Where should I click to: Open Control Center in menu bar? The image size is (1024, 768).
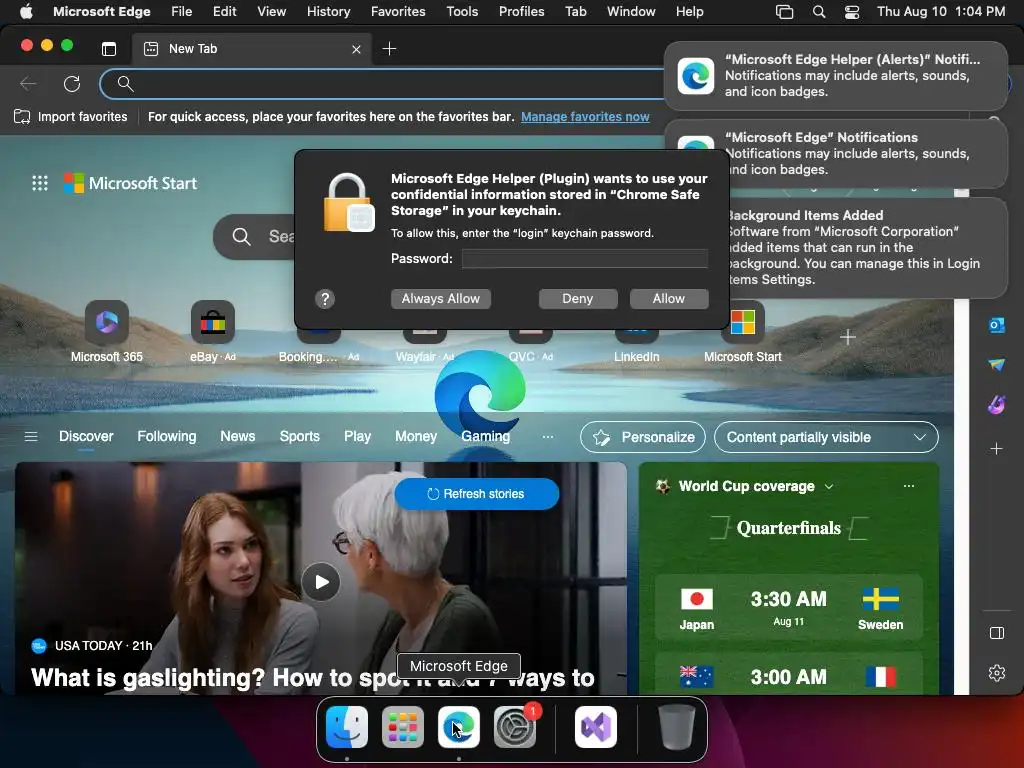852,11
